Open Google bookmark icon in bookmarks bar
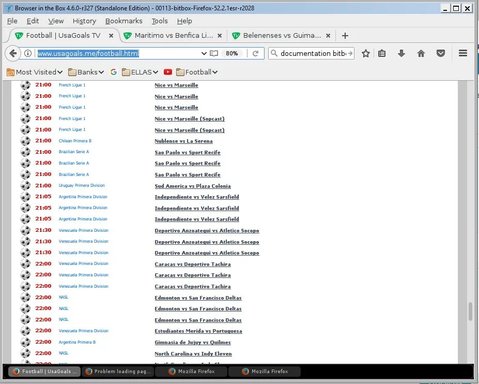Viewport: 479px width, 384px height. 113,72
